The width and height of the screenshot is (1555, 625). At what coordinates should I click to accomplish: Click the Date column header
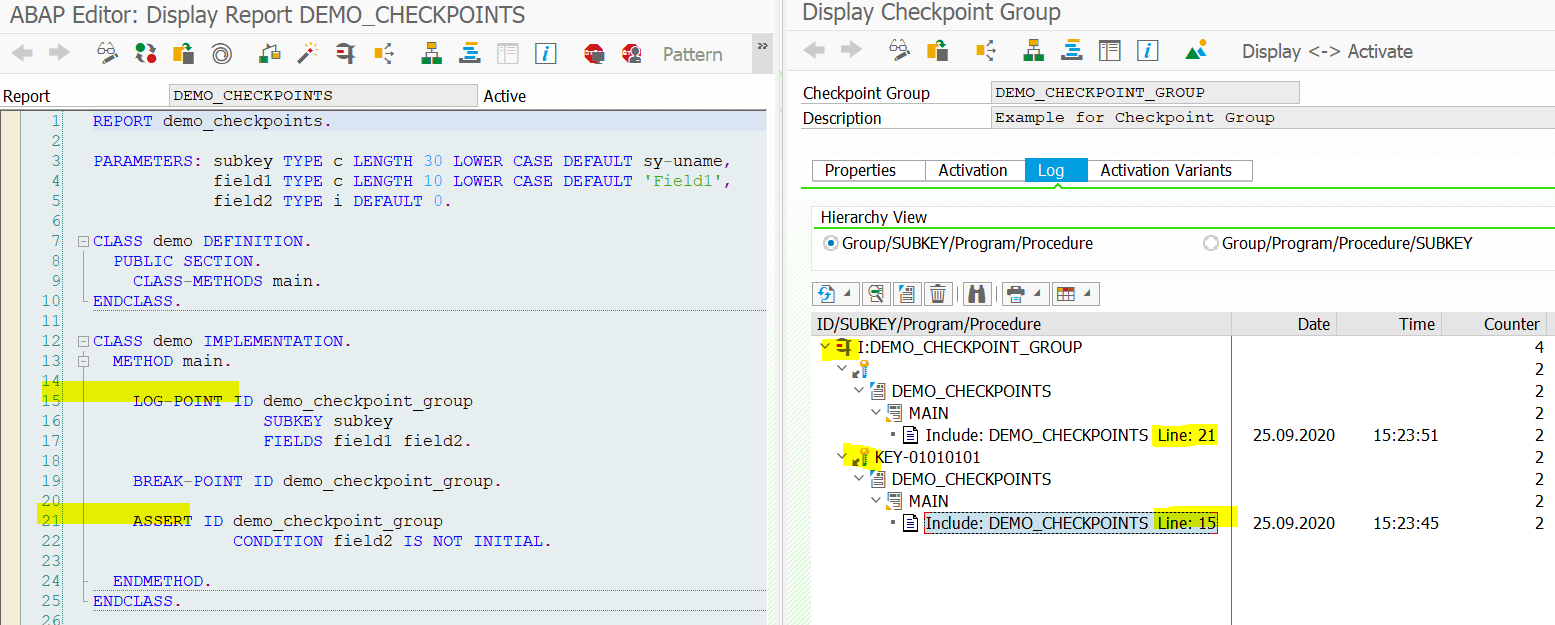tap(1283, 324)
